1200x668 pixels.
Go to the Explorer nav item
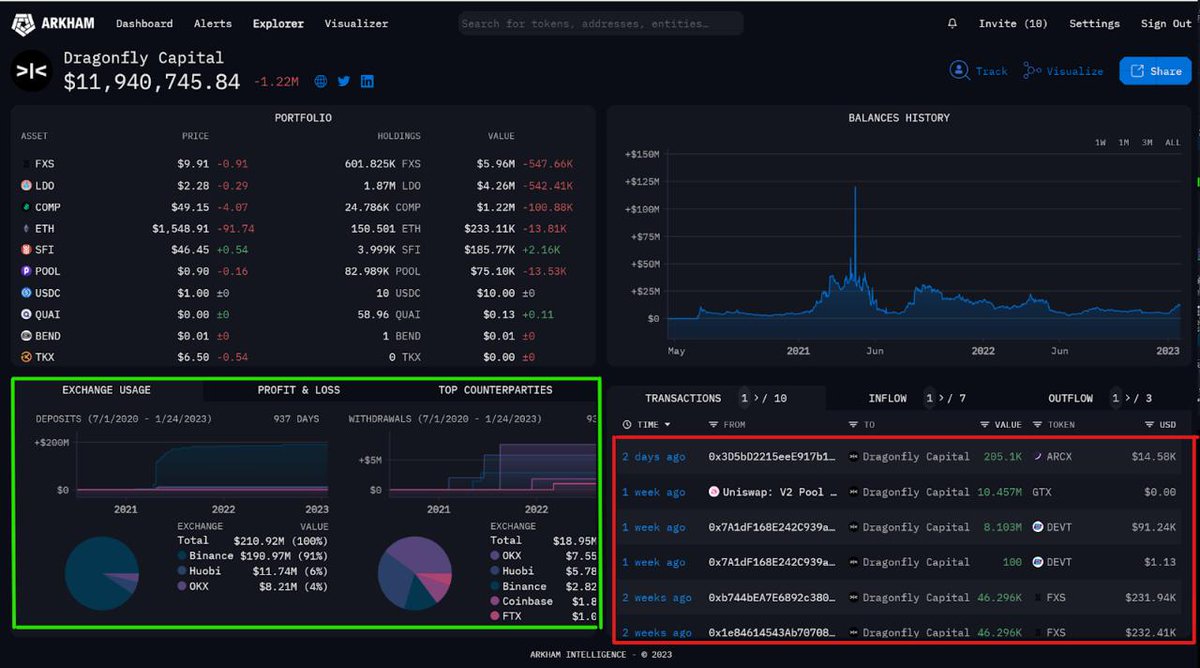[x=278, y=23]
